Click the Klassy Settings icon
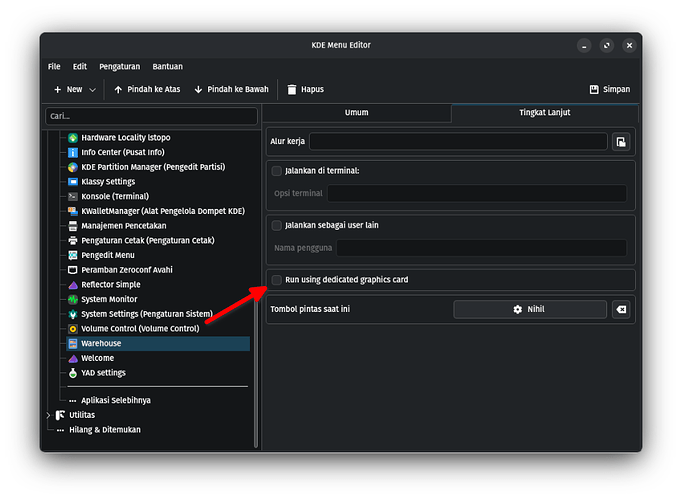The height and width of the screenshot is (500, 682). pos(73,182)
